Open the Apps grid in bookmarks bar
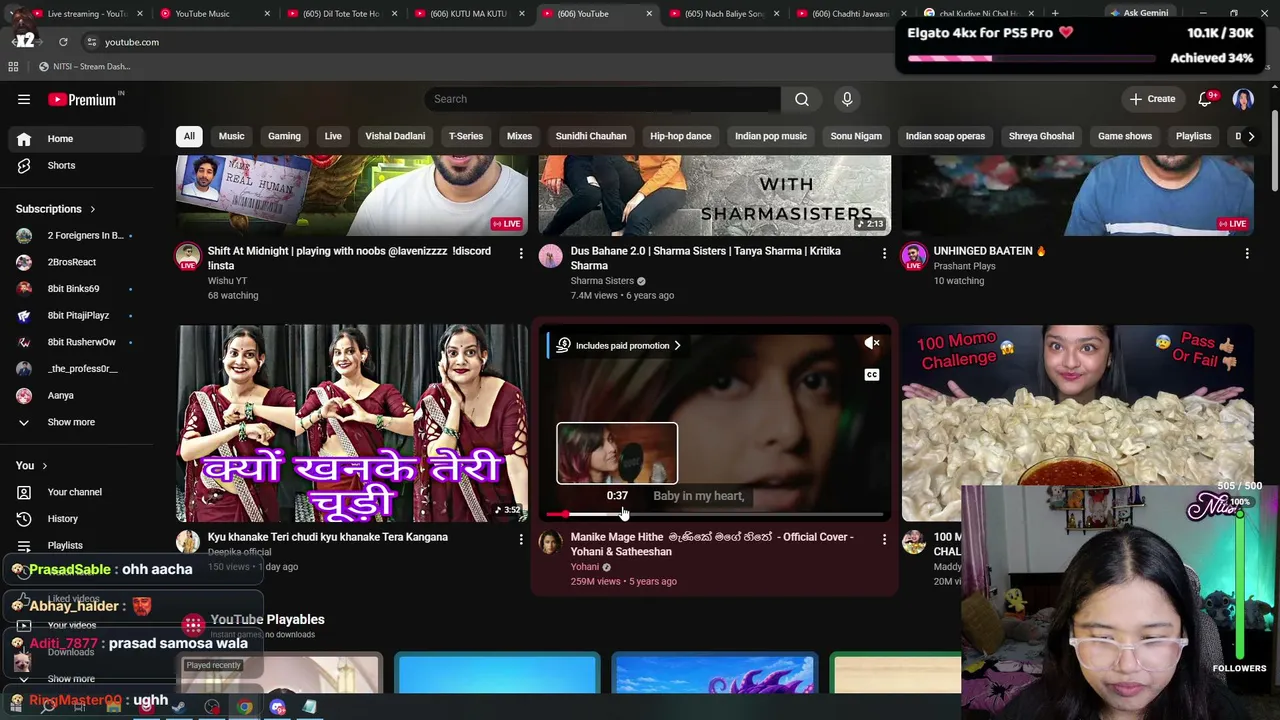The image size is (1280, 720). [x=13, y=66]
